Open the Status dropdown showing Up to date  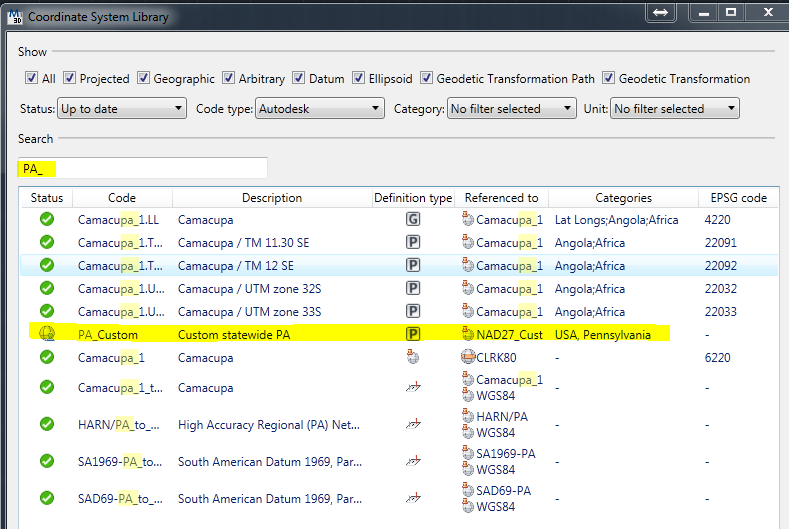click(122, 108)
